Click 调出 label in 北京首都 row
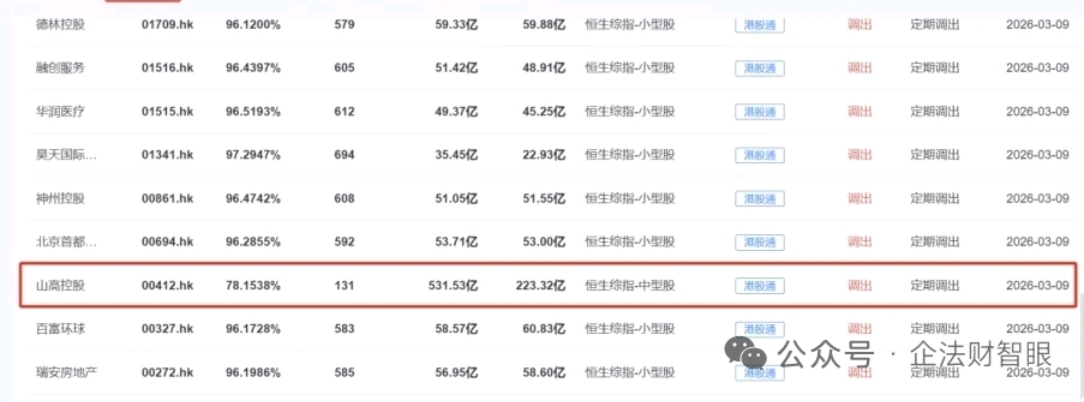Screen dimensions: 1084x402 [859, 241]
